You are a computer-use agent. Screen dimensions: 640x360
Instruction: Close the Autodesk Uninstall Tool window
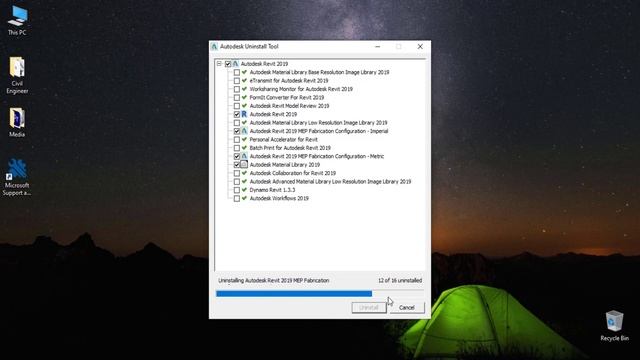tap(420, 47)
